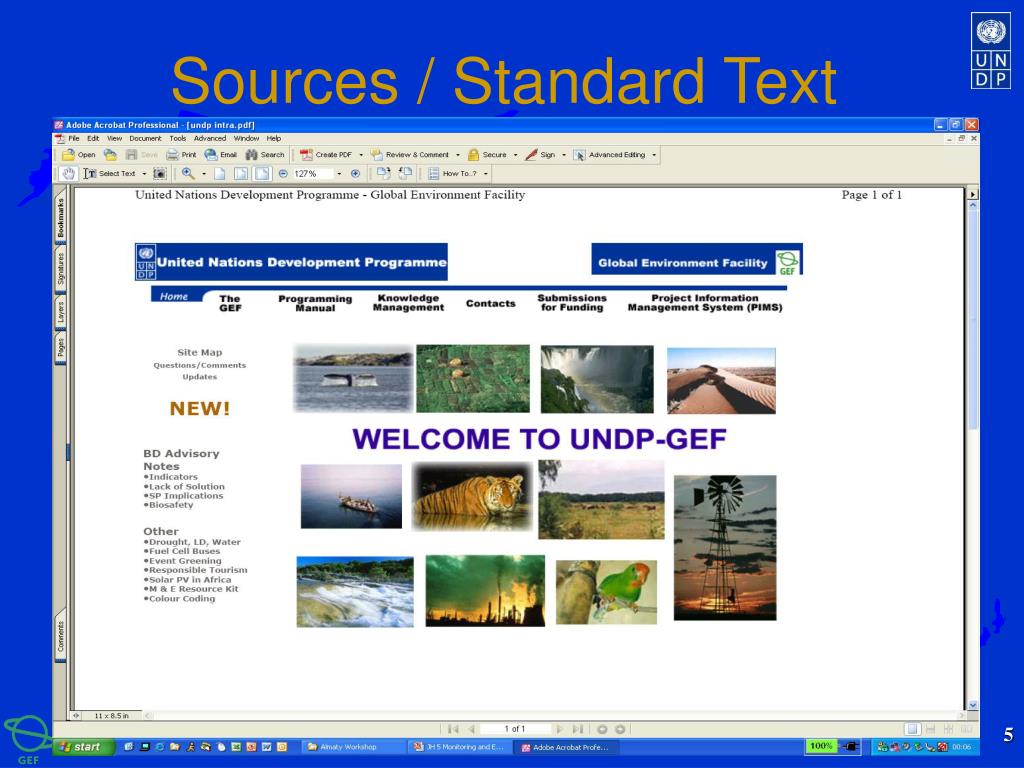
Task: Open the Document menu
Action: point(145,138)
